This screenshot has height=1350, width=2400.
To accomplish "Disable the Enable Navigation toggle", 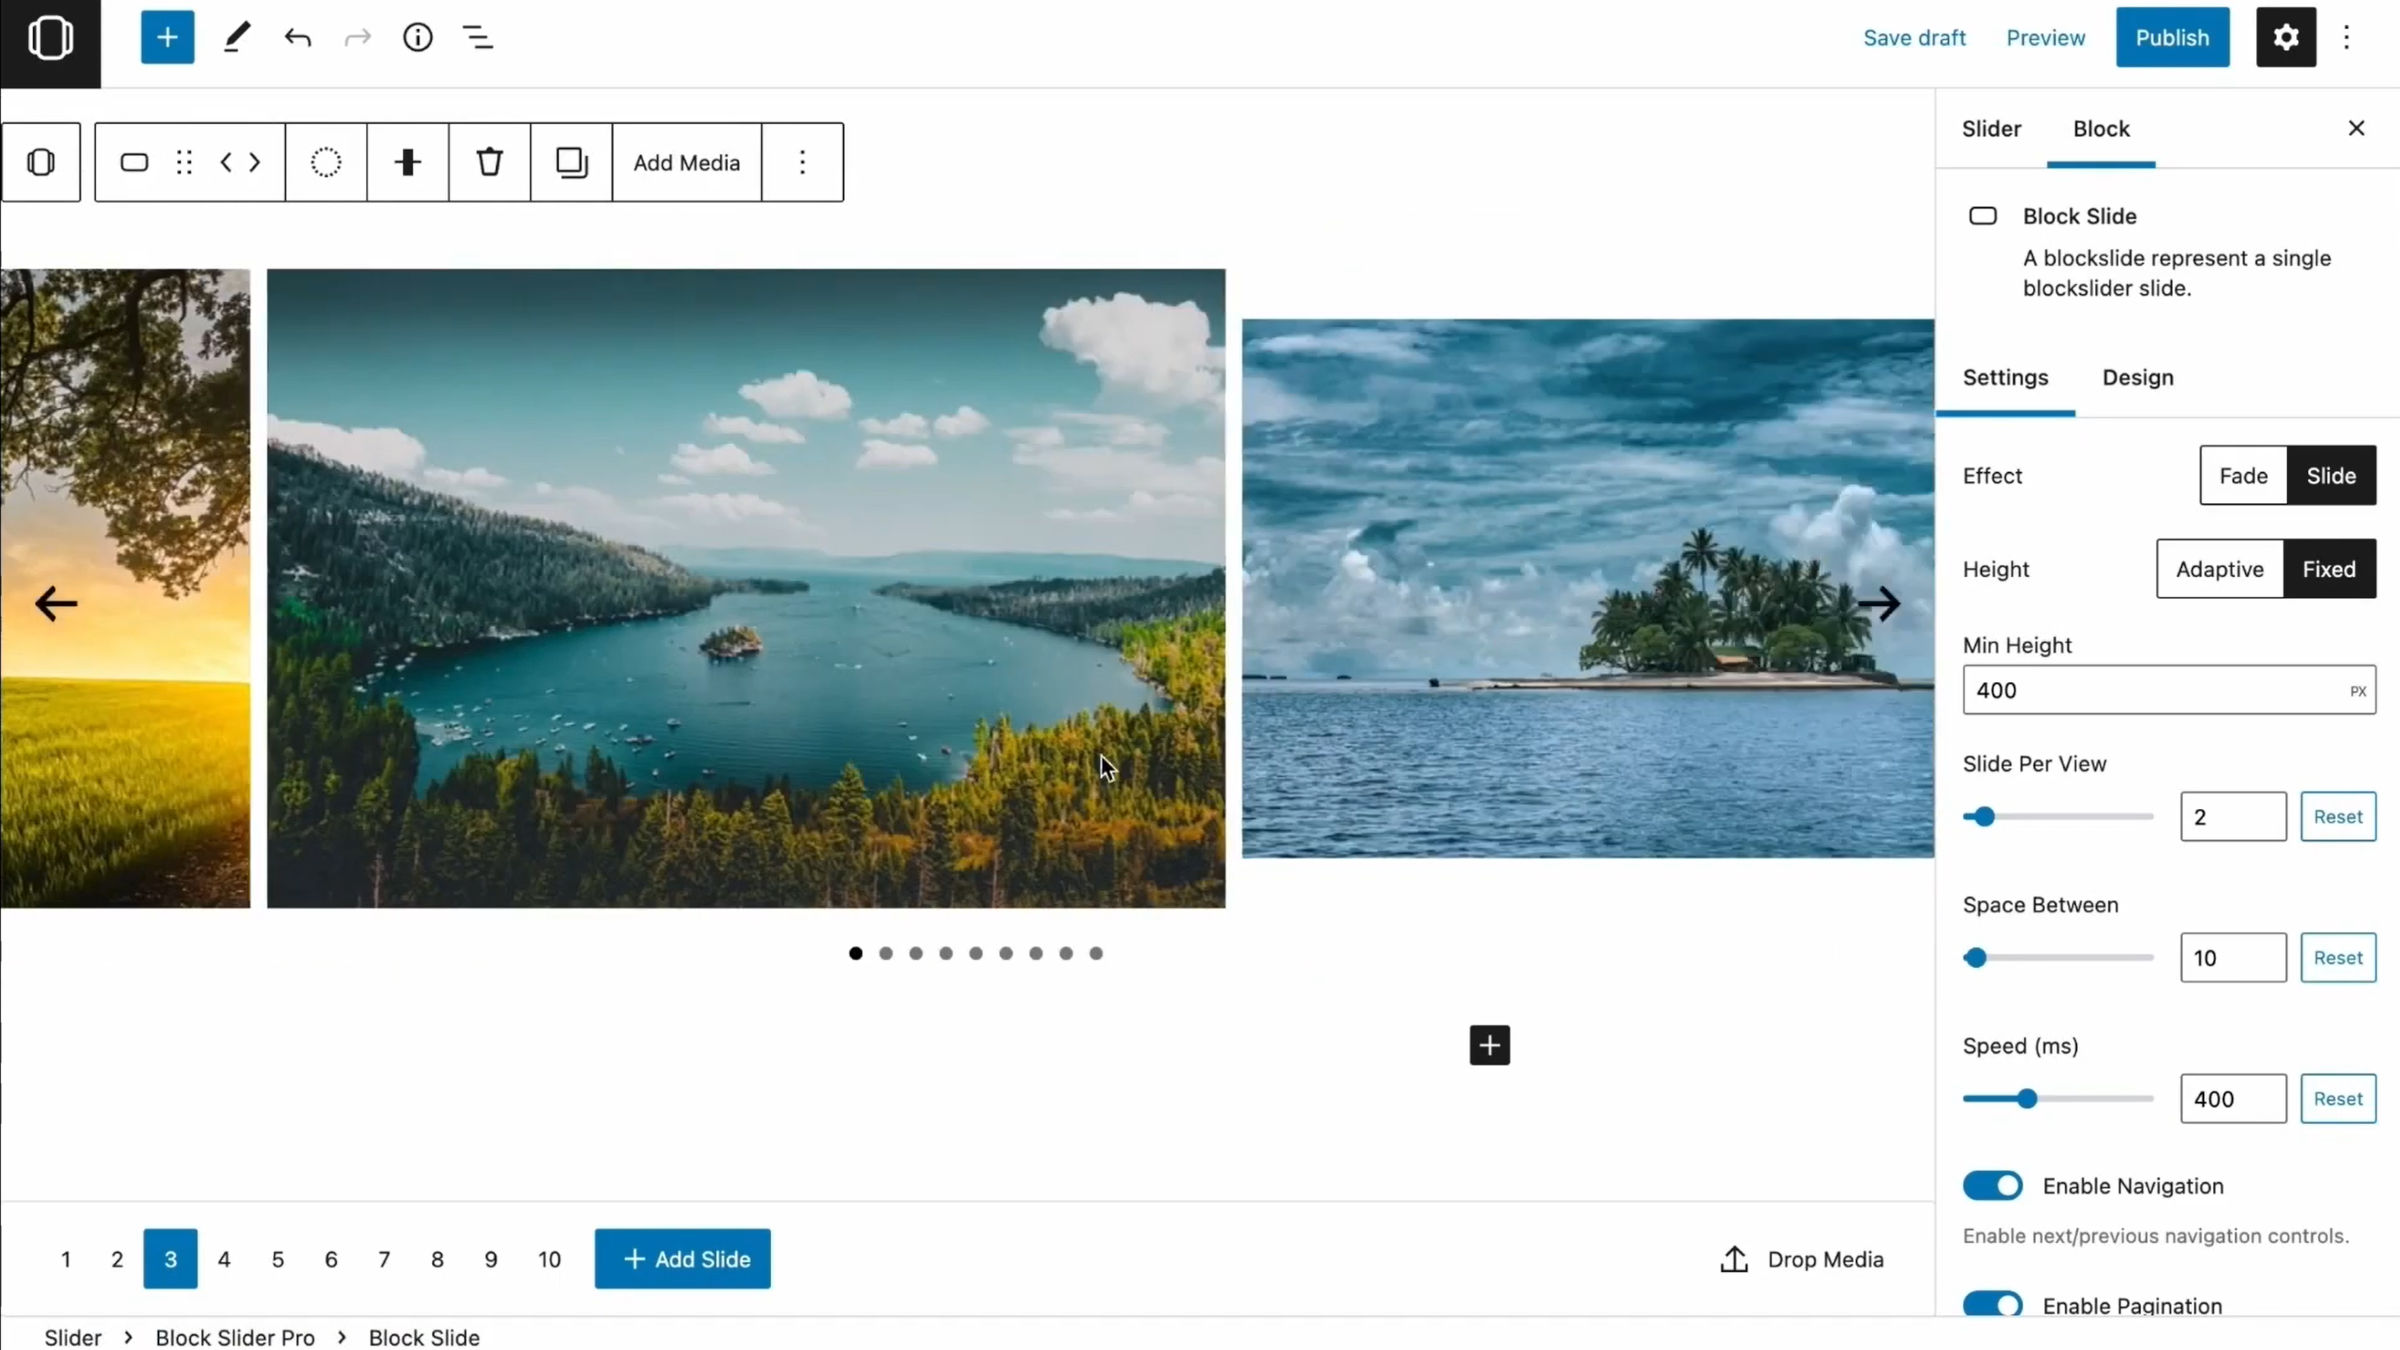I will [x=1990, y=1185].
